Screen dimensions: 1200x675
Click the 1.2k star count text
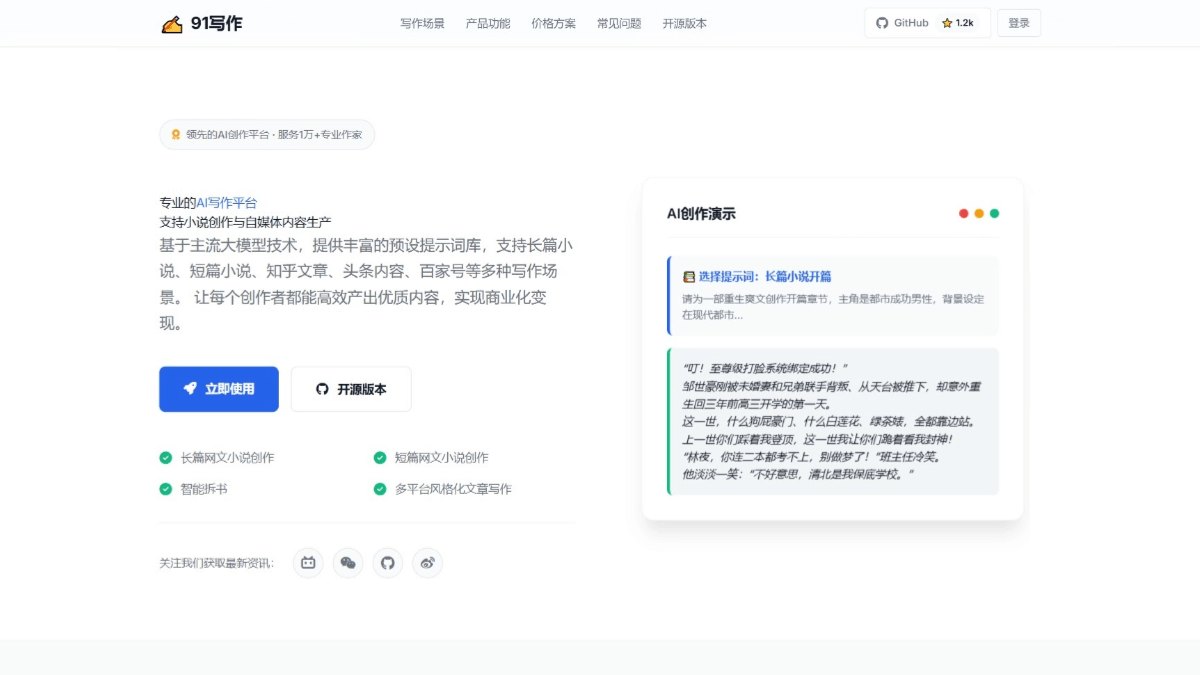[x=965, y=23]
